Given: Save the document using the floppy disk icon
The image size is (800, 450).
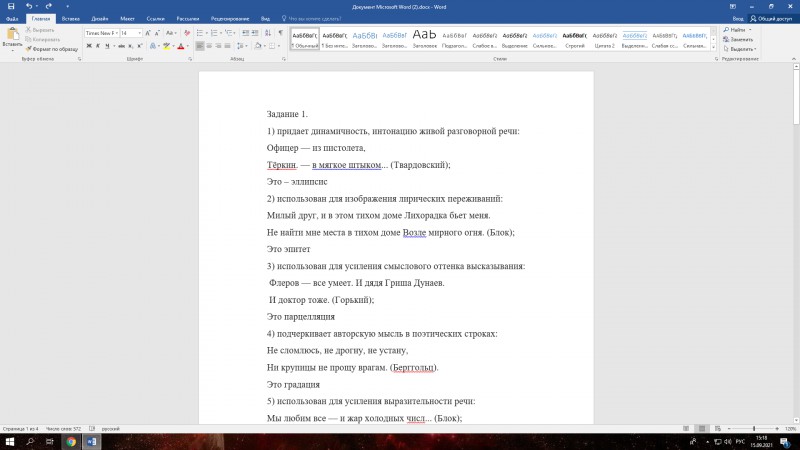Looking at the screenshot, I should pos(11,6).
